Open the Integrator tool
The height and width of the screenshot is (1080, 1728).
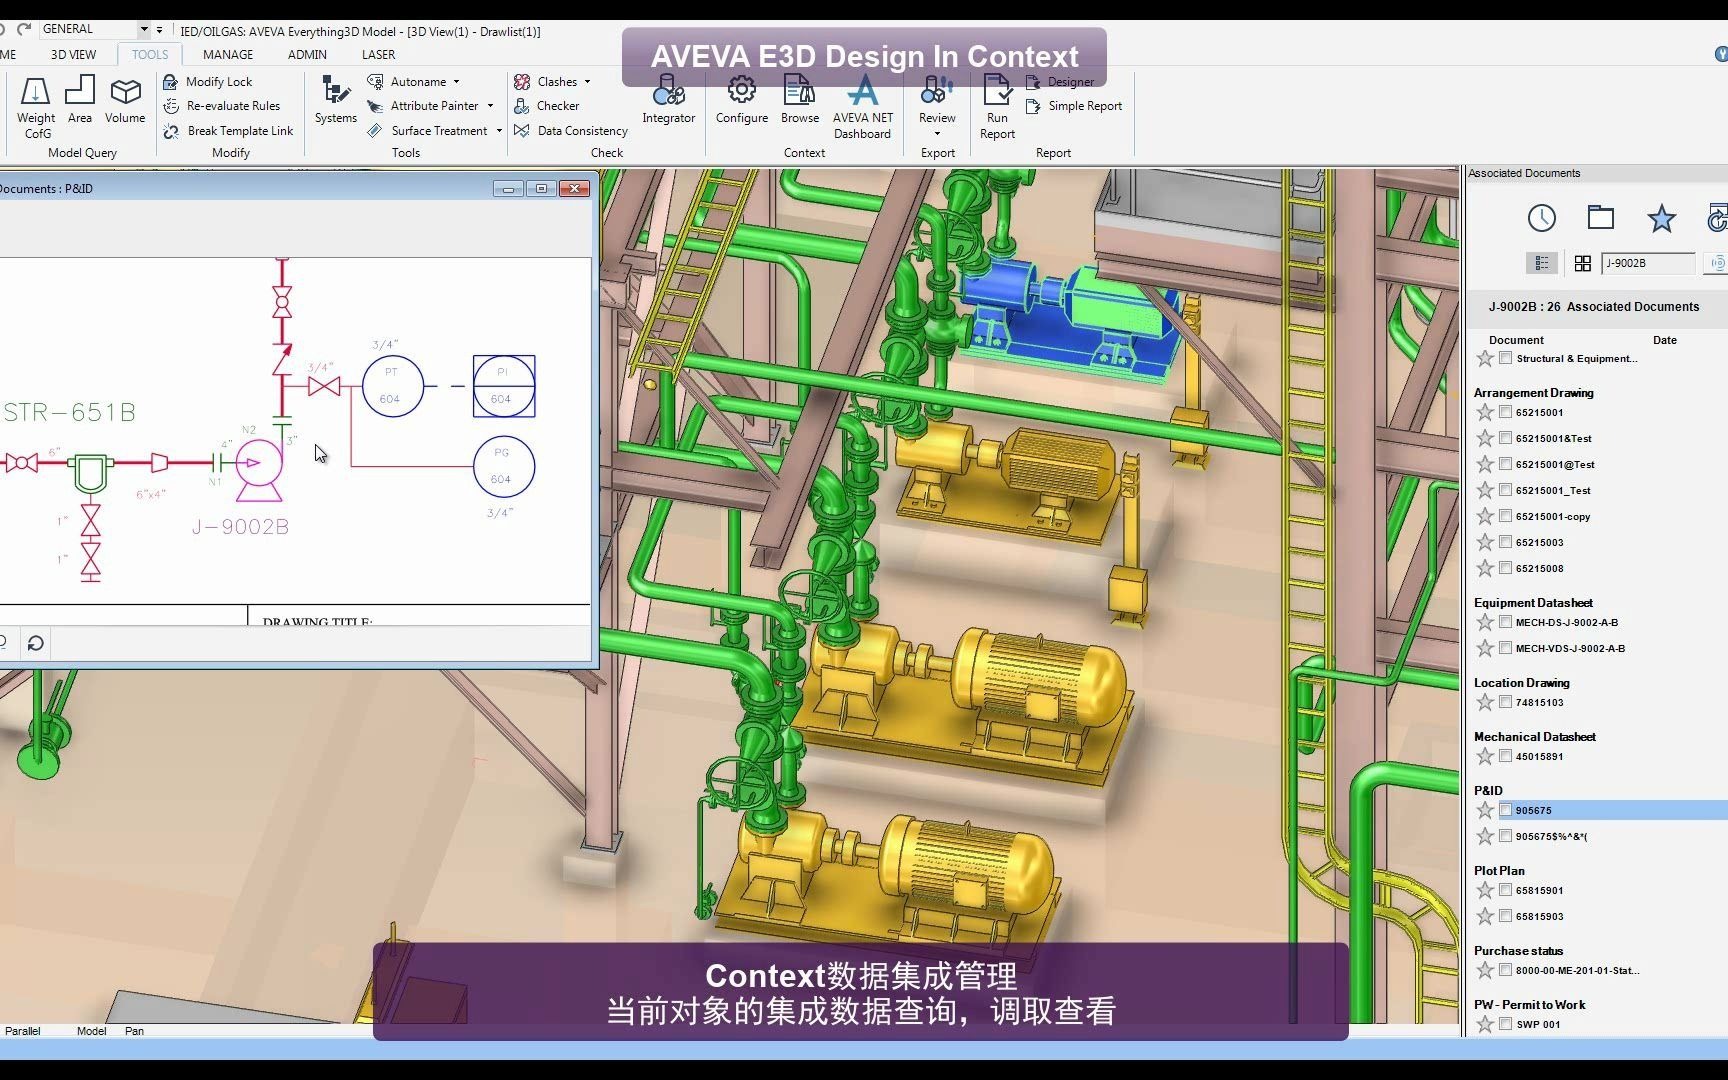(x=668, y=98)
